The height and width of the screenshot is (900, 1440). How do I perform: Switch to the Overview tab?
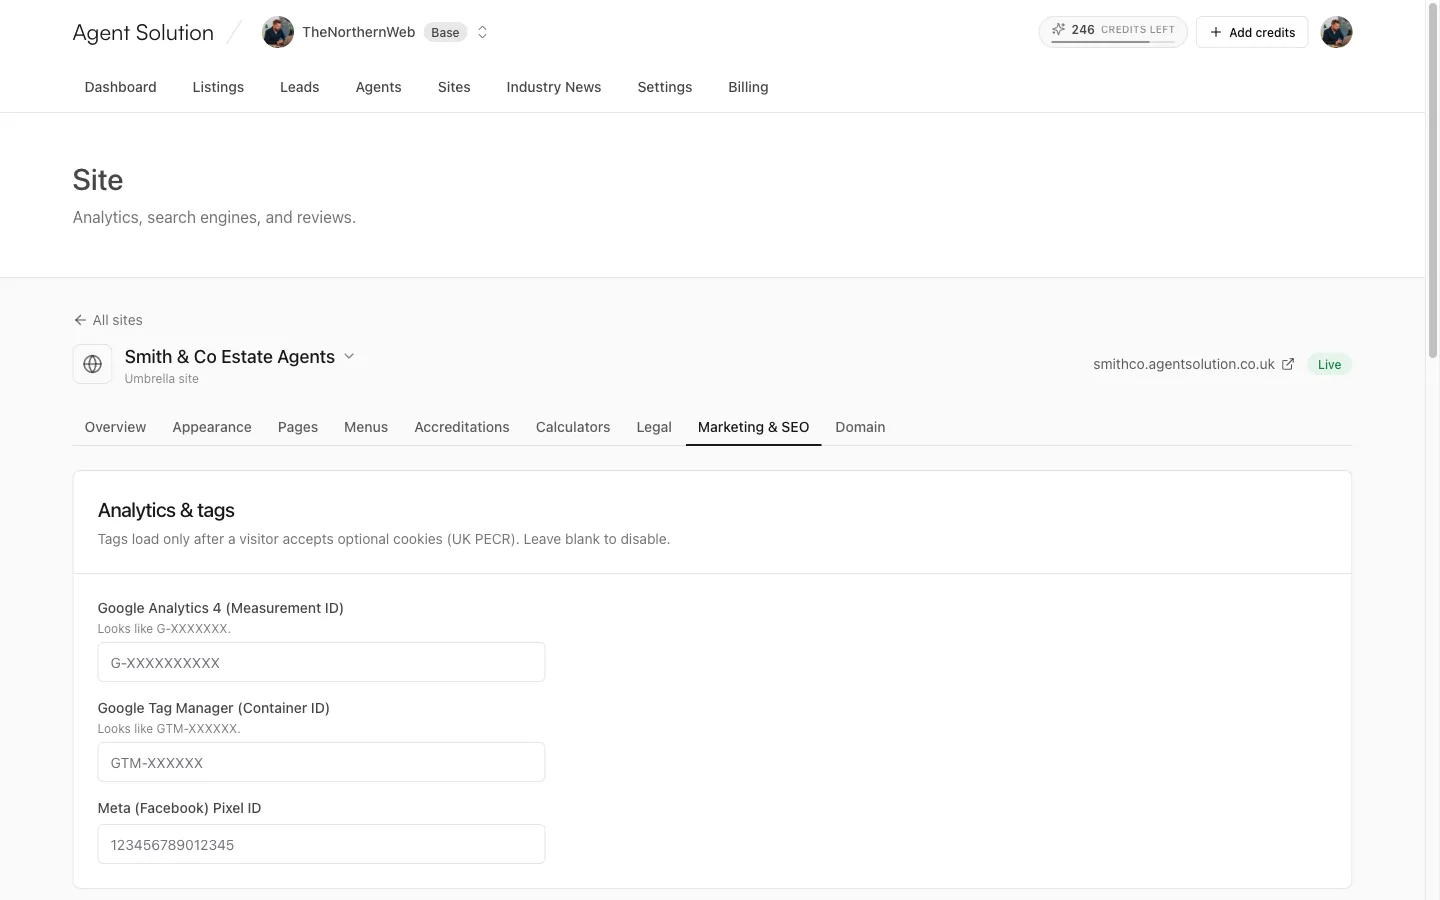click(116, 427)
